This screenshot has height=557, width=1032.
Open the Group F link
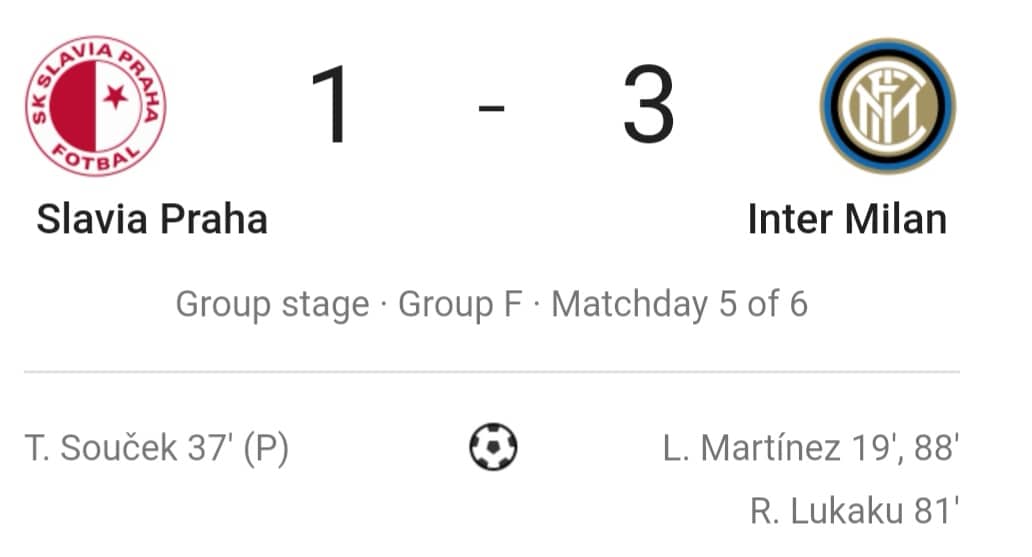click(459, 304)
